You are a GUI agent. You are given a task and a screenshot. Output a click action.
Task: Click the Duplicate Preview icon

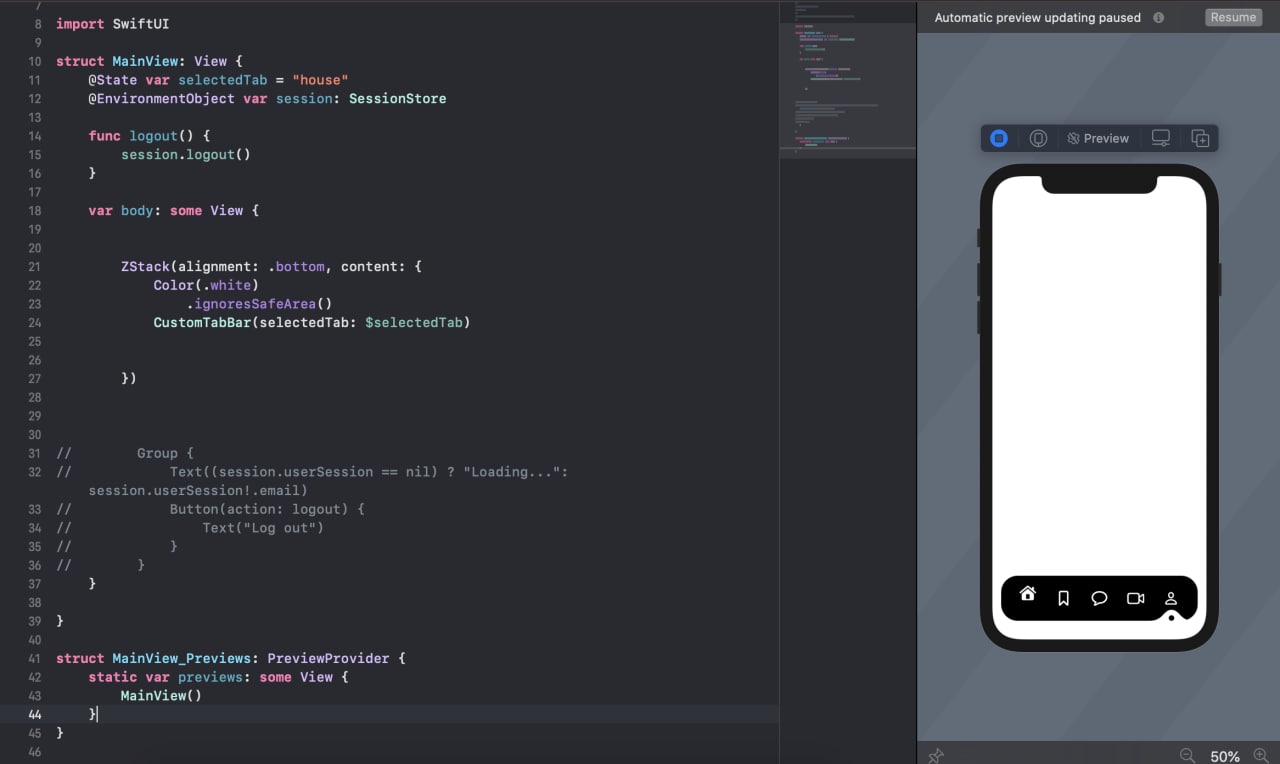(x=1201, y=139)
